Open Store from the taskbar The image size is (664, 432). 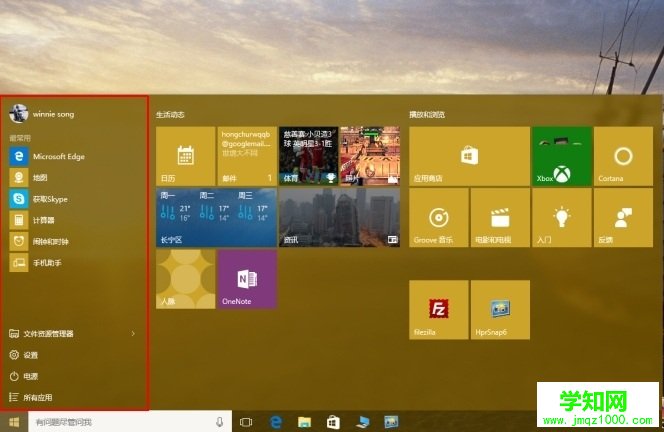(333, 422)
